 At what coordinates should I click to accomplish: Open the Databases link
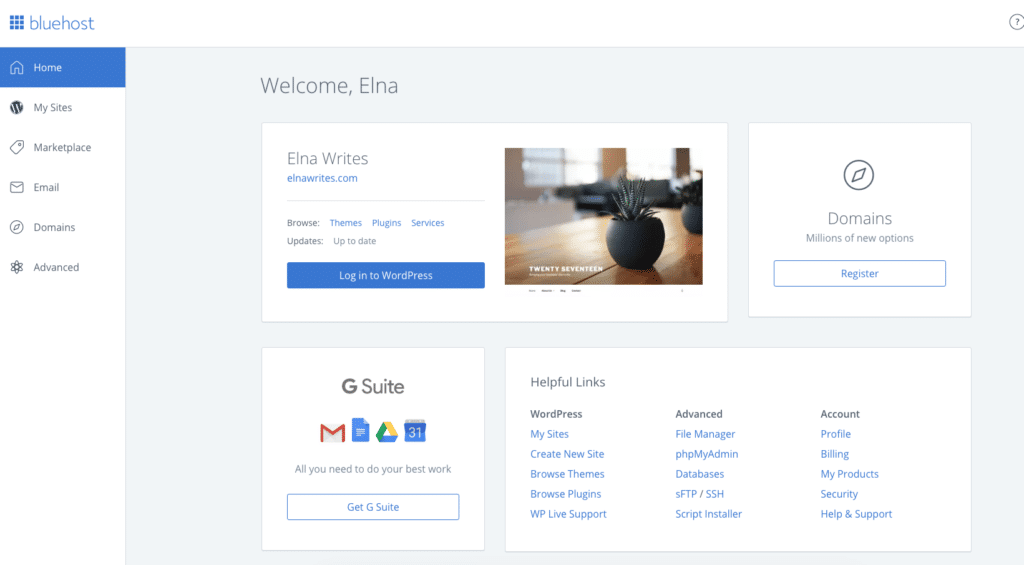pos(699,474)
